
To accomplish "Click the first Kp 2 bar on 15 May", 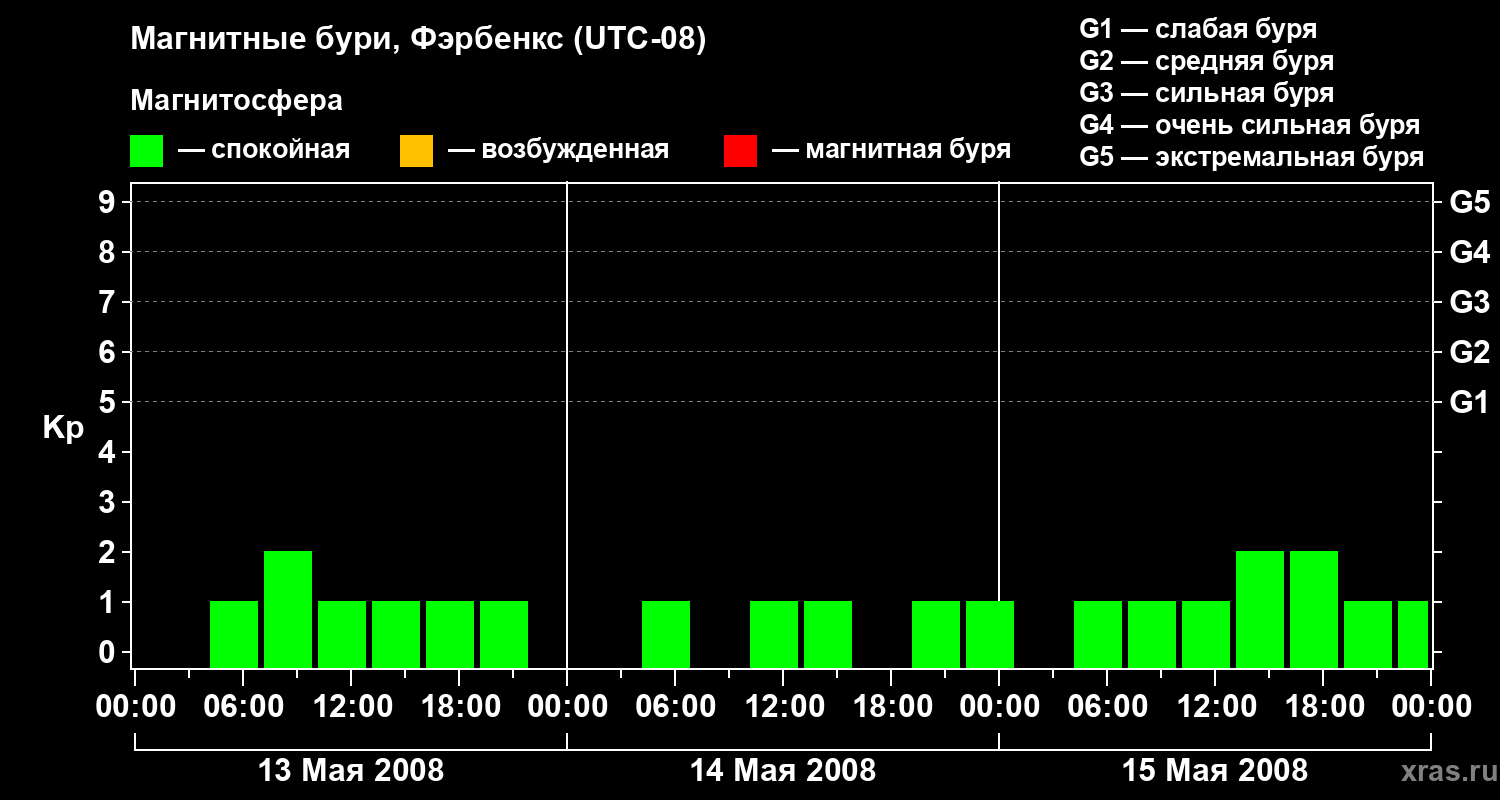I will 1260,609.
